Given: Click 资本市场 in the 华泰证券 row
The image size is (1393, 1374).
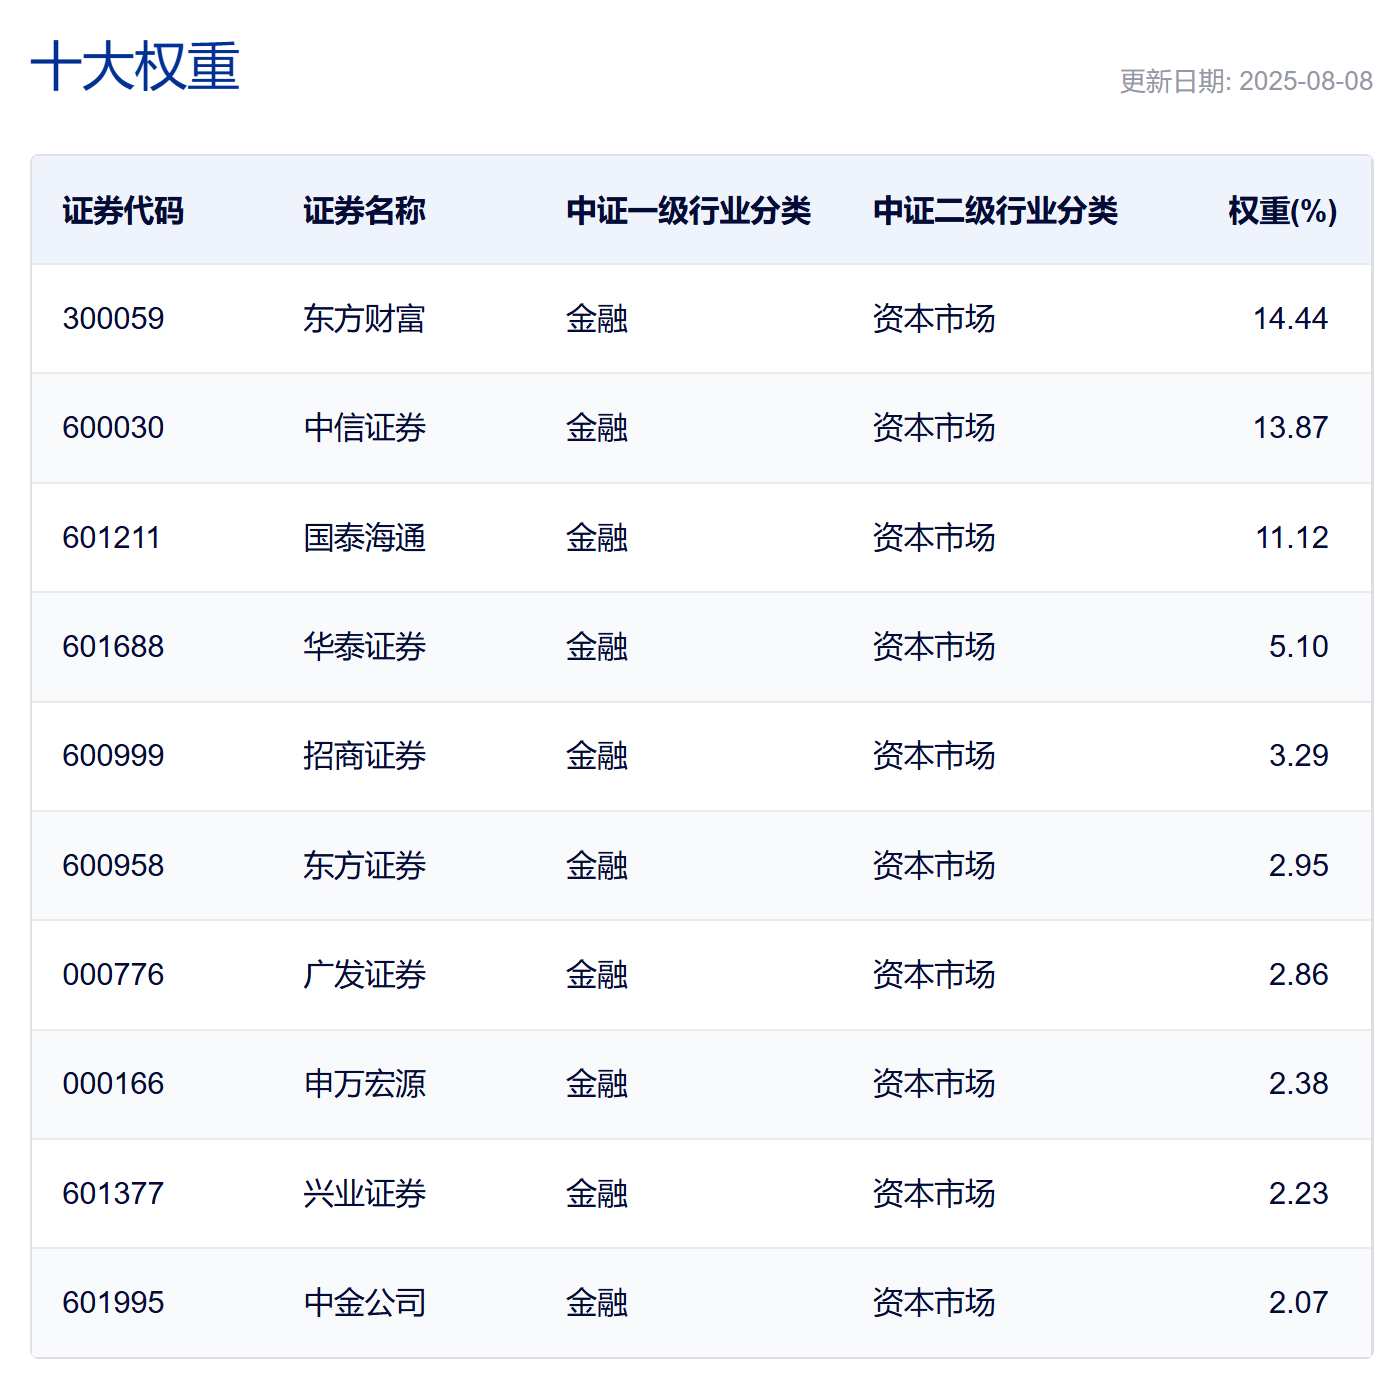Looking at the screenshot, I should [934, 647].
